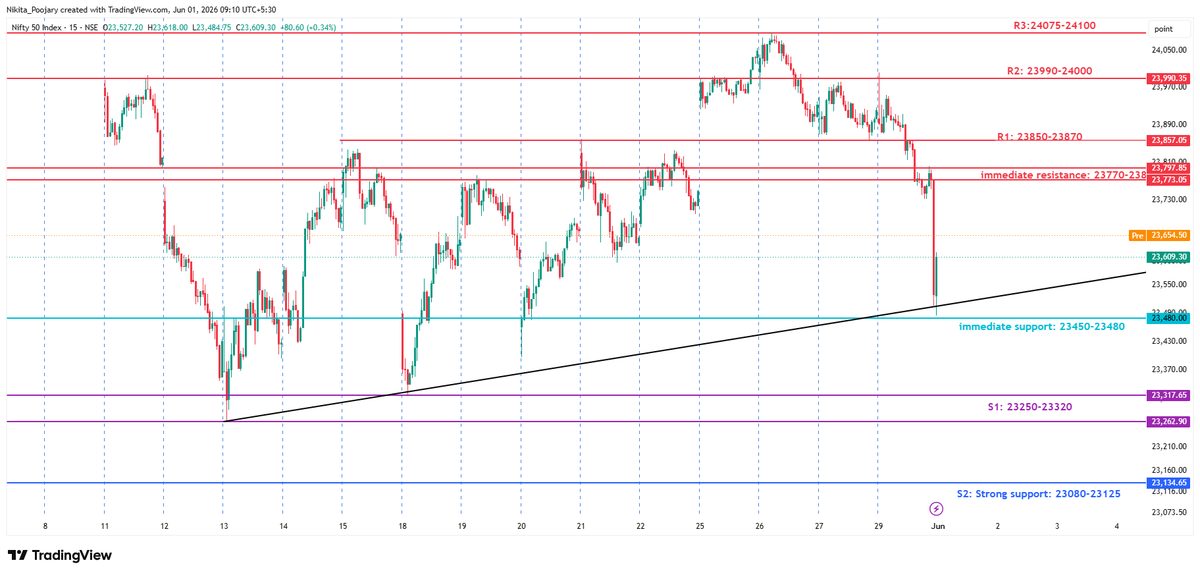Click the 23,550.00 price scale value
Viewport: 1200px width, 575px height.
pos(1169,286)
